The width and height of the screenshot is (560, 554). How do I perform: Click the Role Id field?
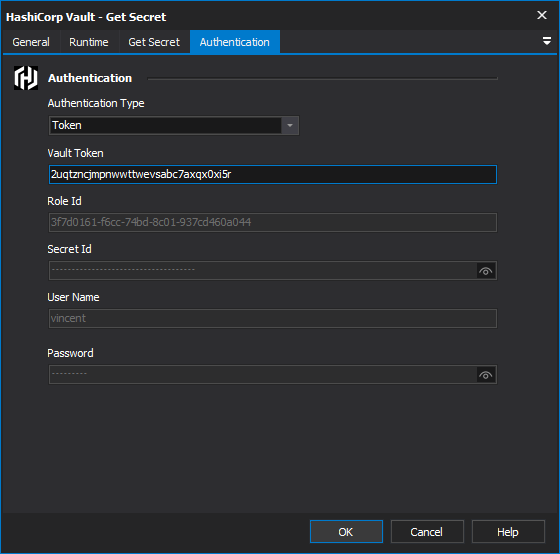tap(273, 223)
